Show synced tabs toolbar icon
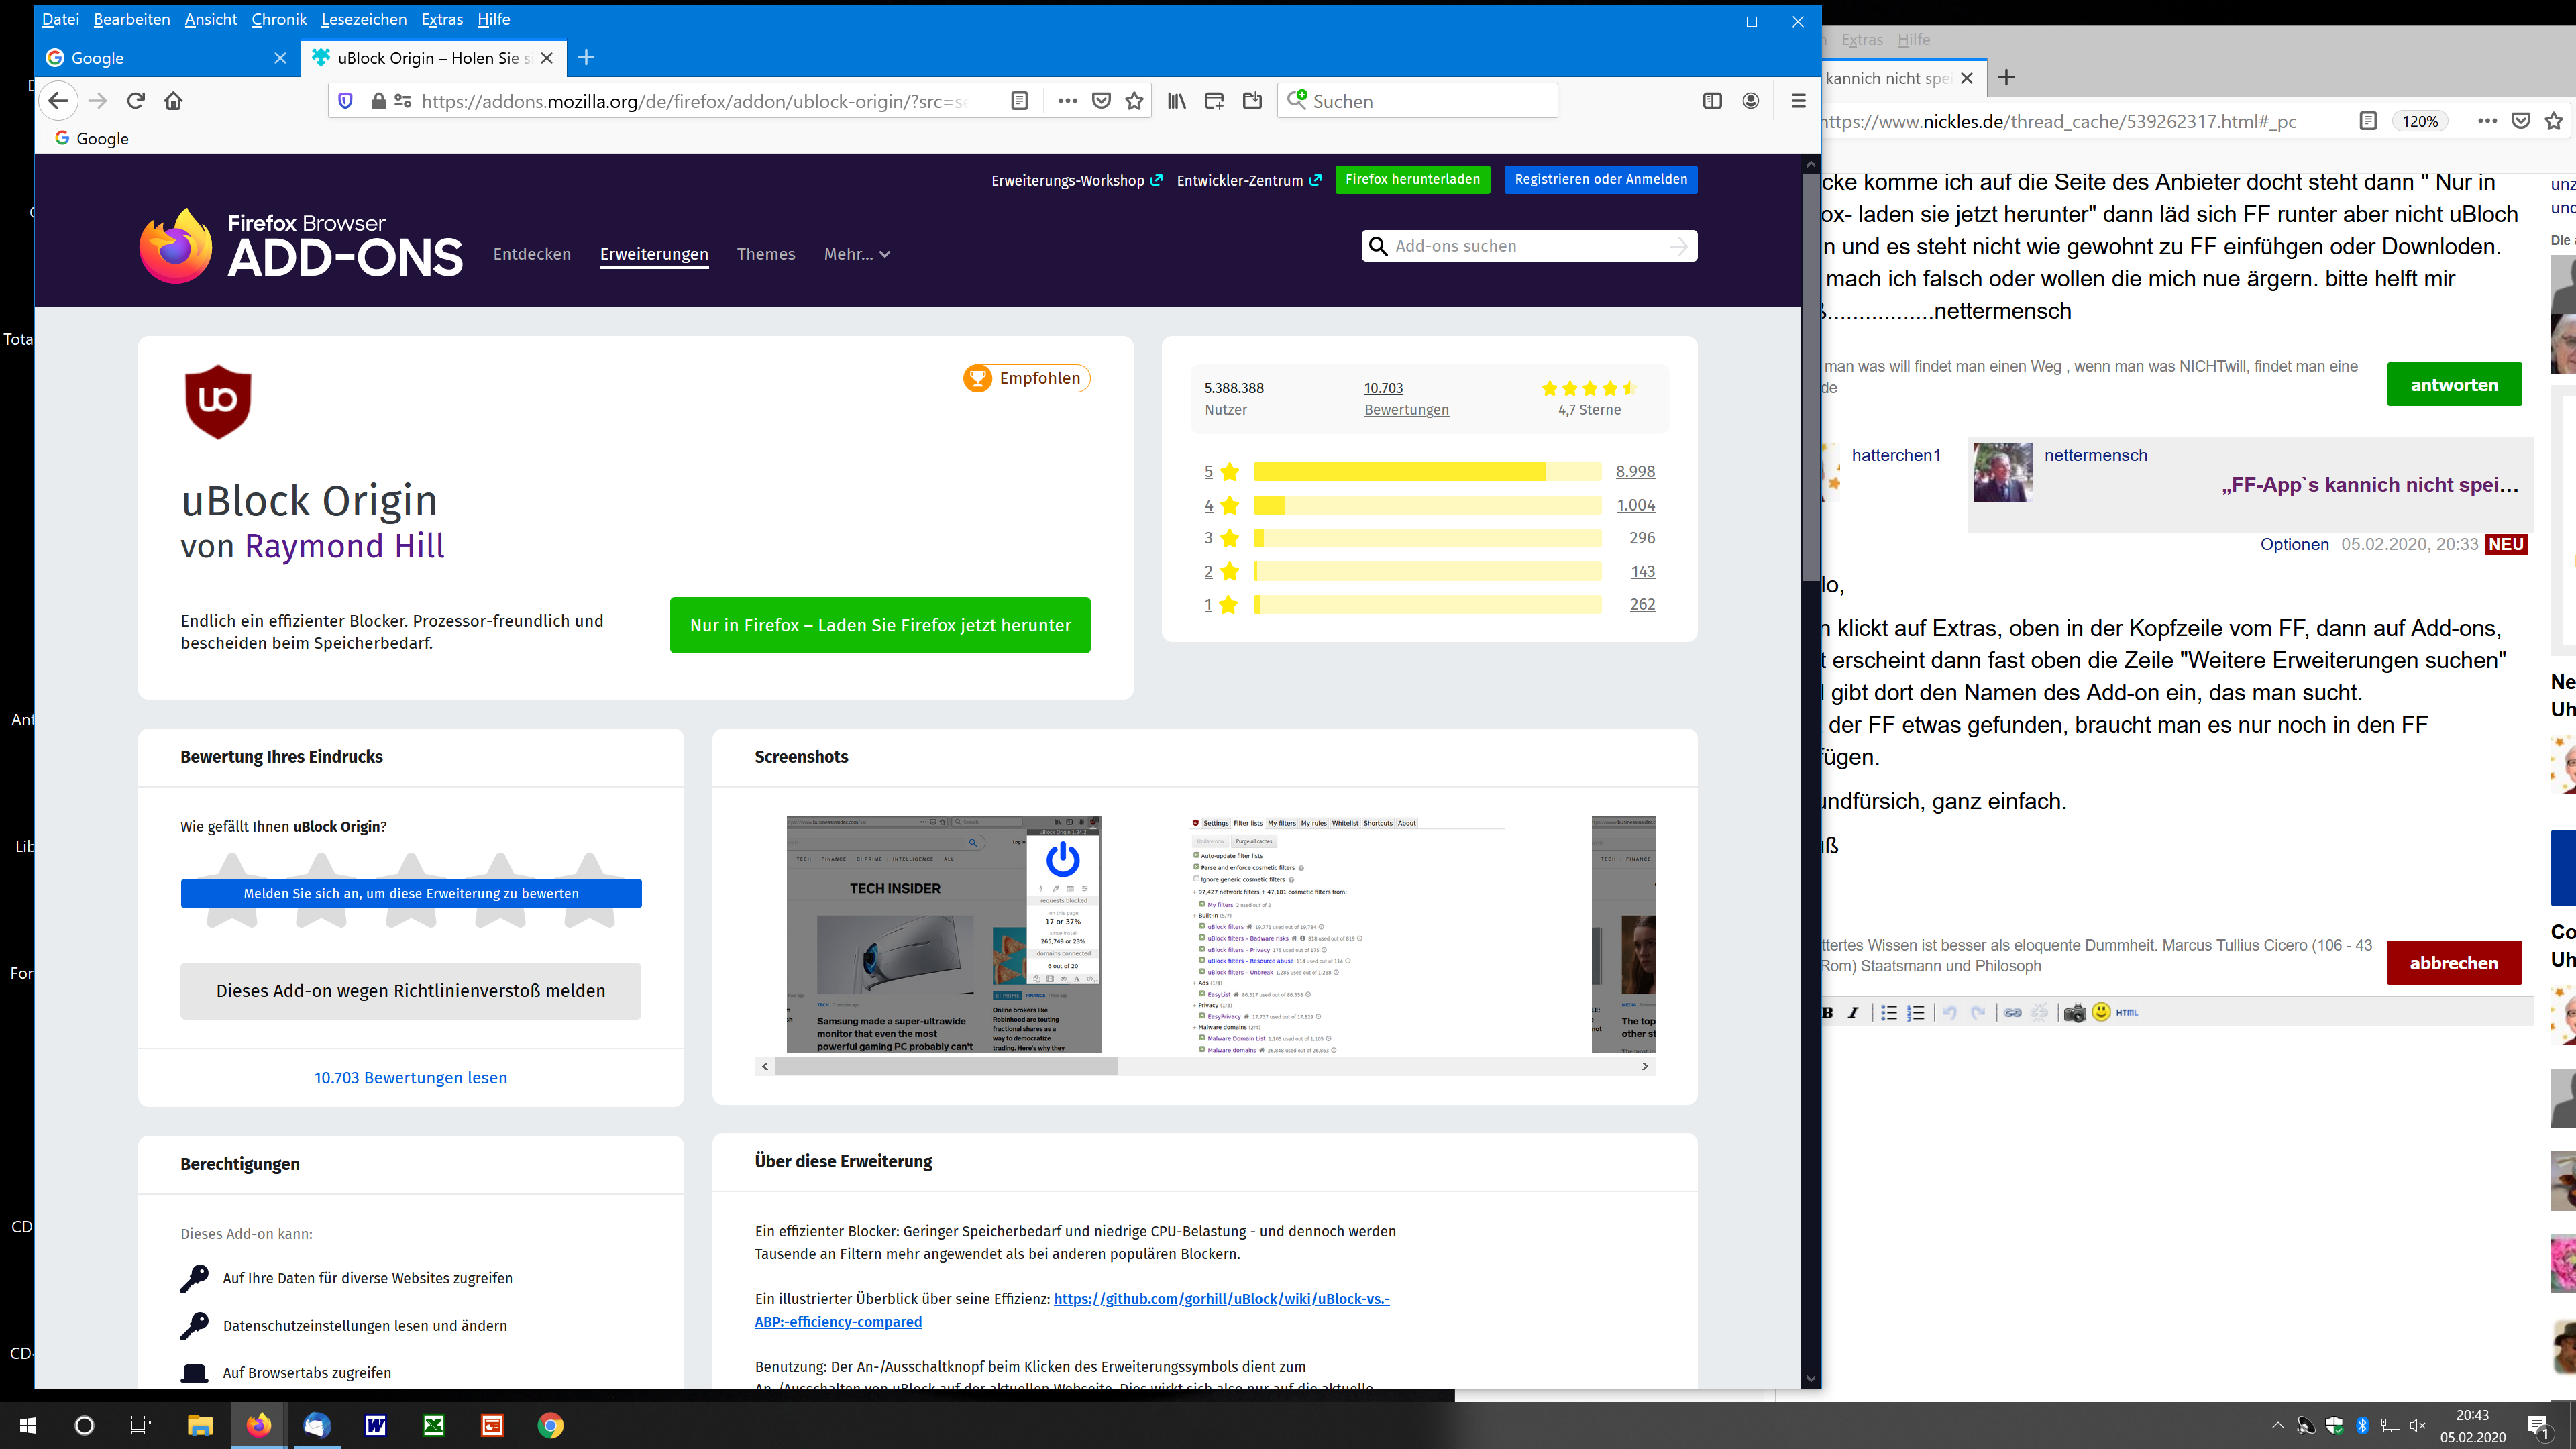 tap(1214, 101)
